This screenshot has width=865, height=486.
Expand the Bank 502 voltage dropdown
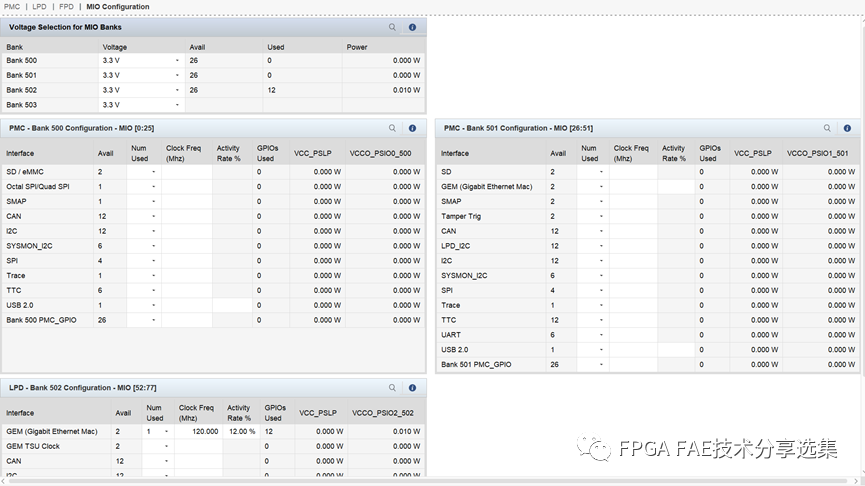pyautogui.click(x=177, y=90)
